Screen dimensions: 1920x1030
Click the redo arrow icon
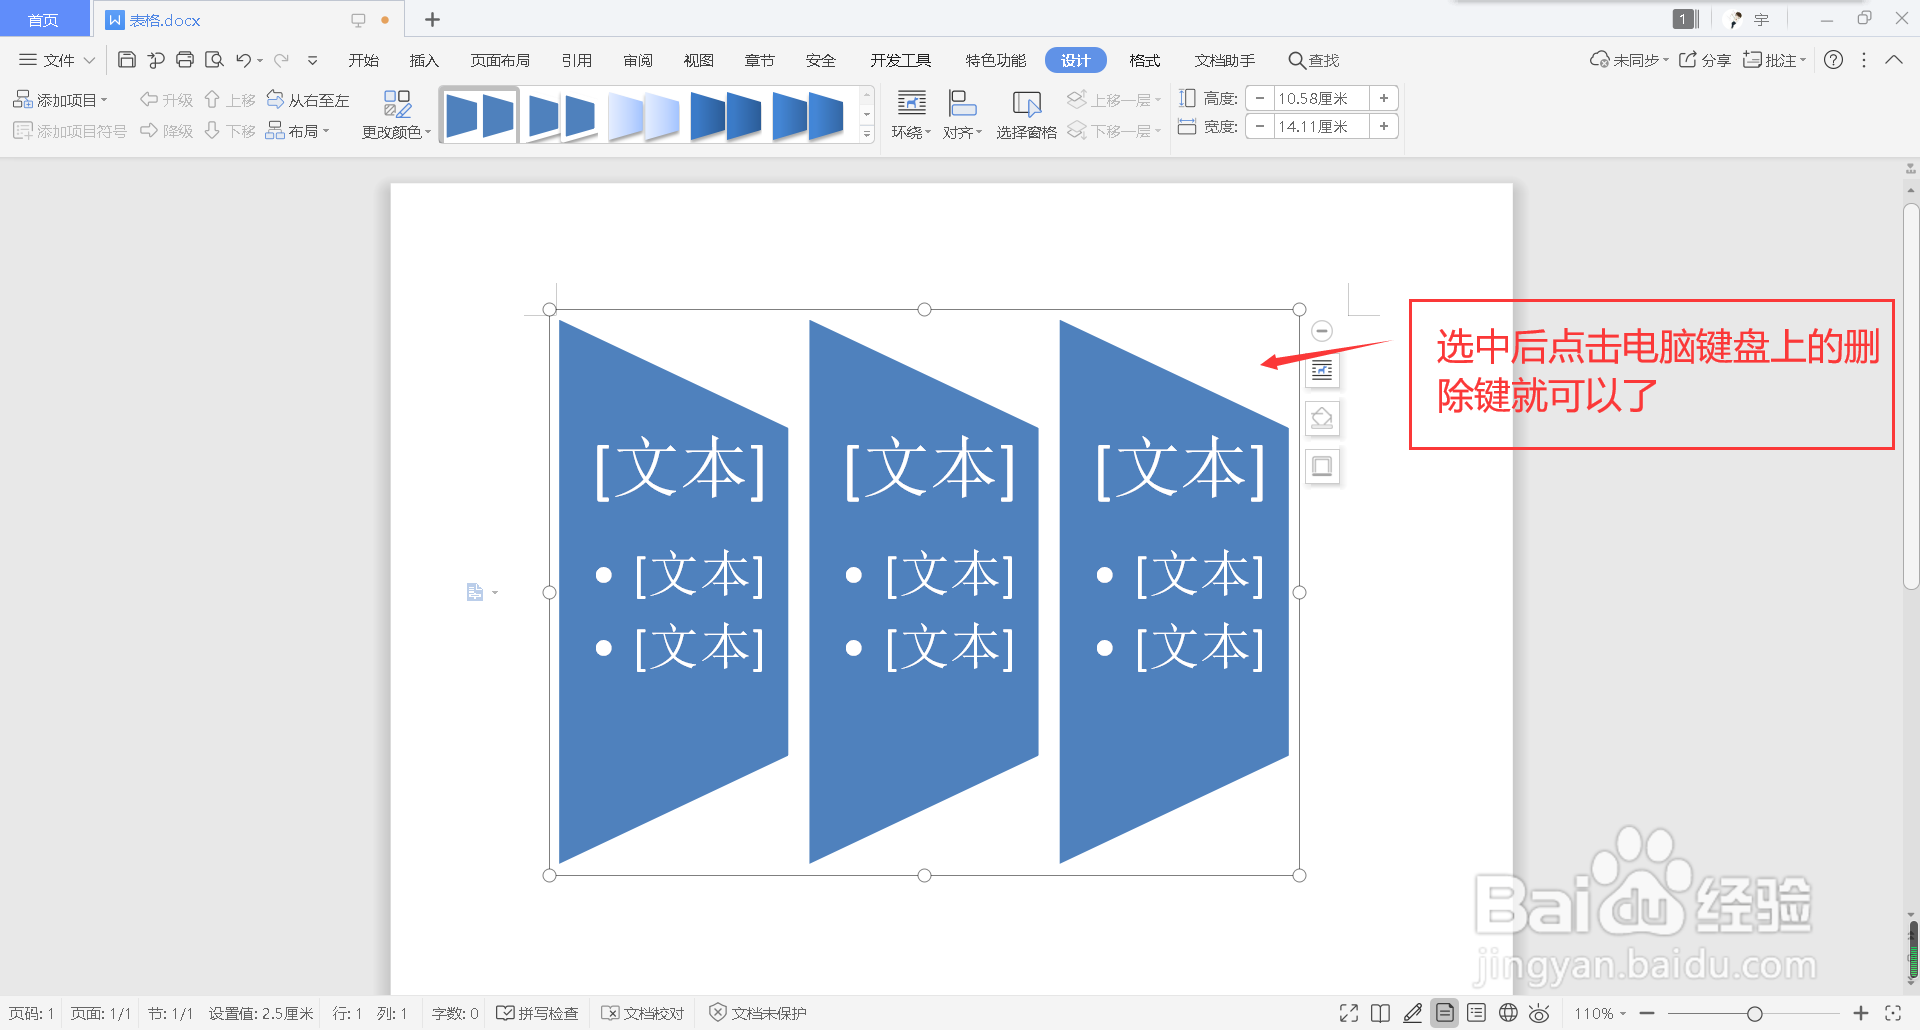click(x=281, y=60)
